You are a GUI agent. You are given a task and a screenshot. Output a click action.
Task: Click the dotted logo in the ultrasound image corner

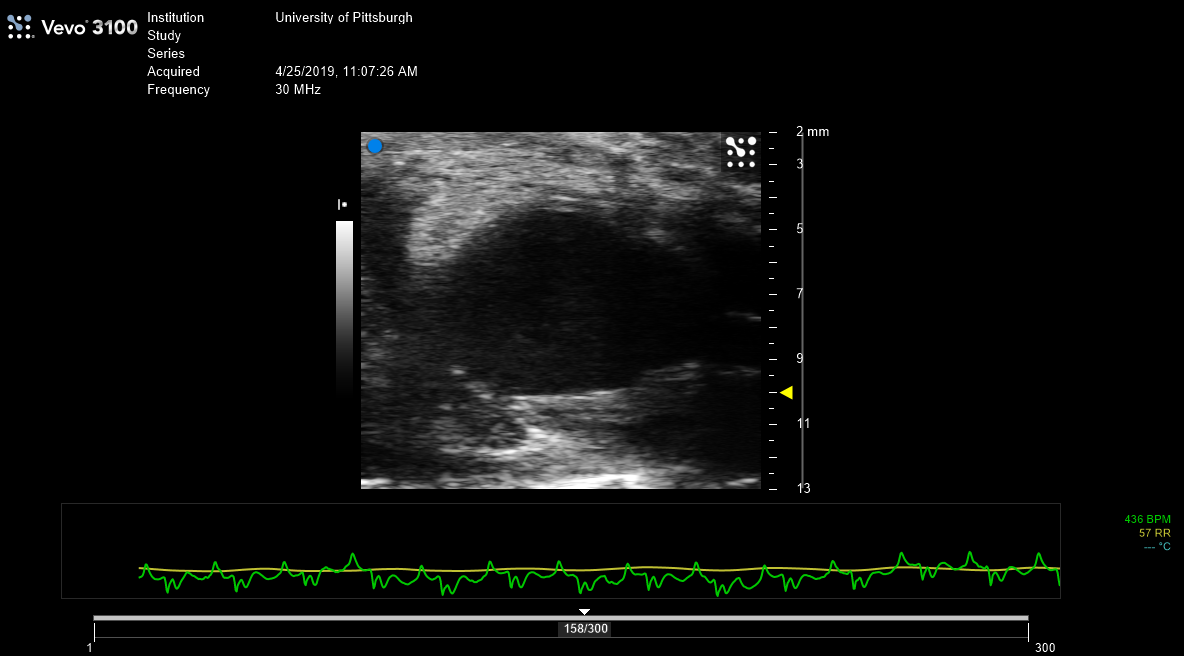pos(741,152)
